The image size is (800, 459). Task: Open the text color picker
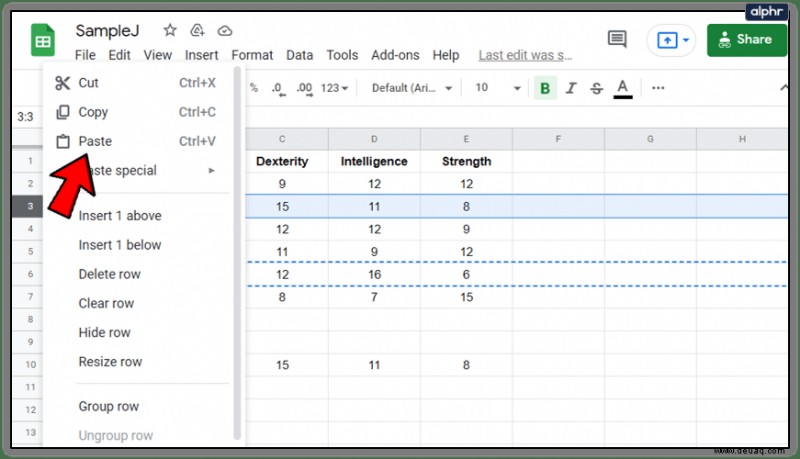(622, 89)
